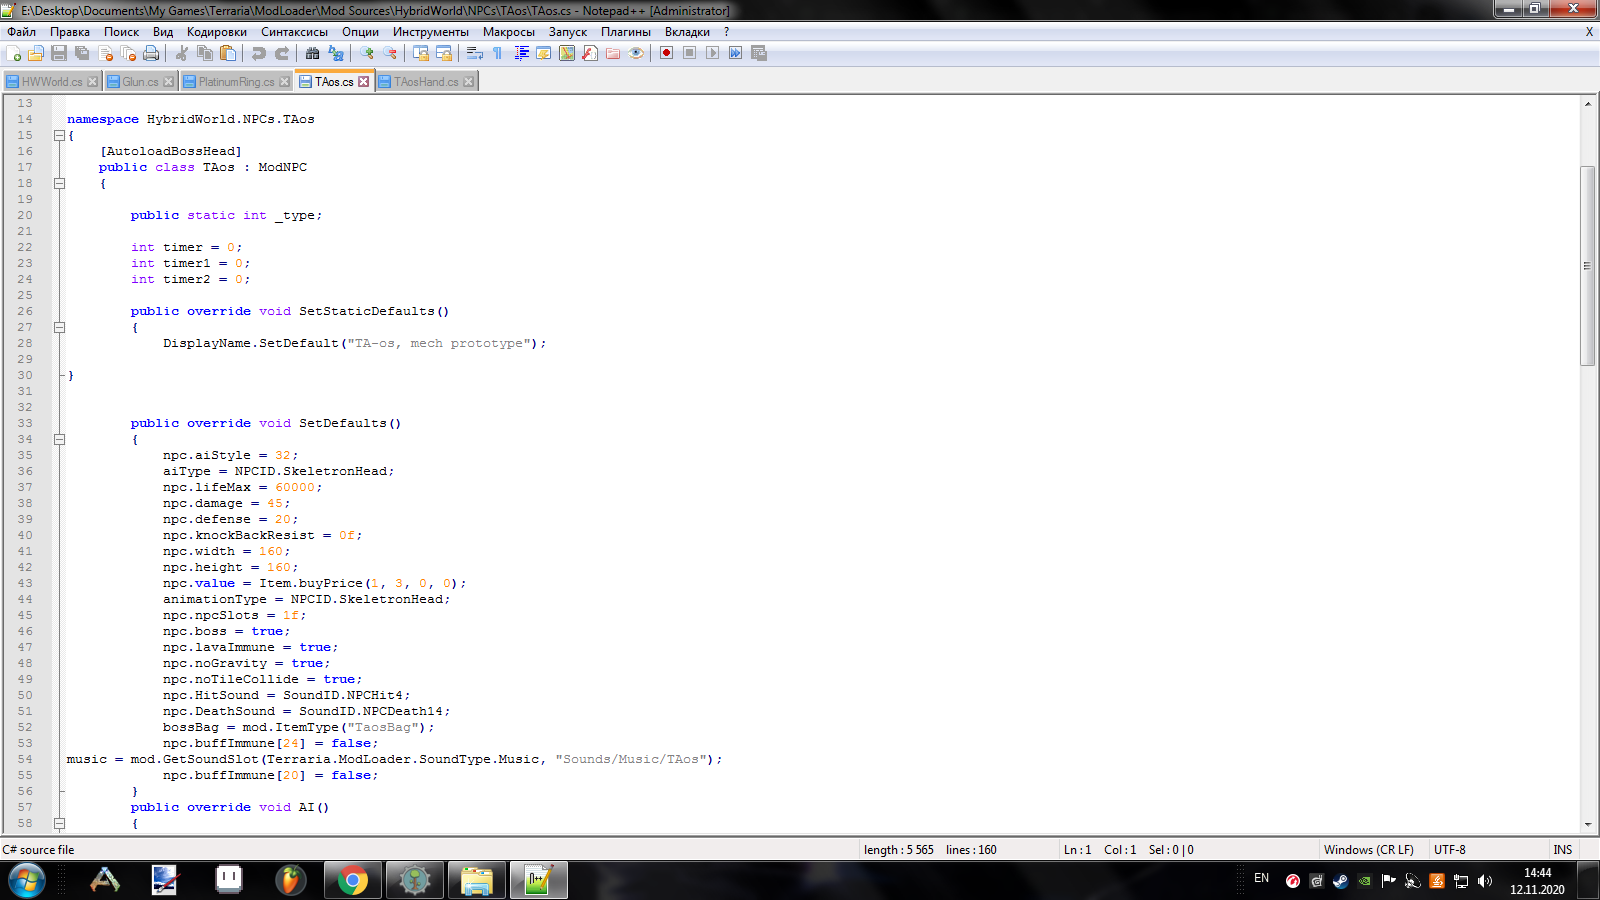Open Google Chrome from the taskbar
The height and width of the screenshot is (900, 1600).
pos(352,881)
